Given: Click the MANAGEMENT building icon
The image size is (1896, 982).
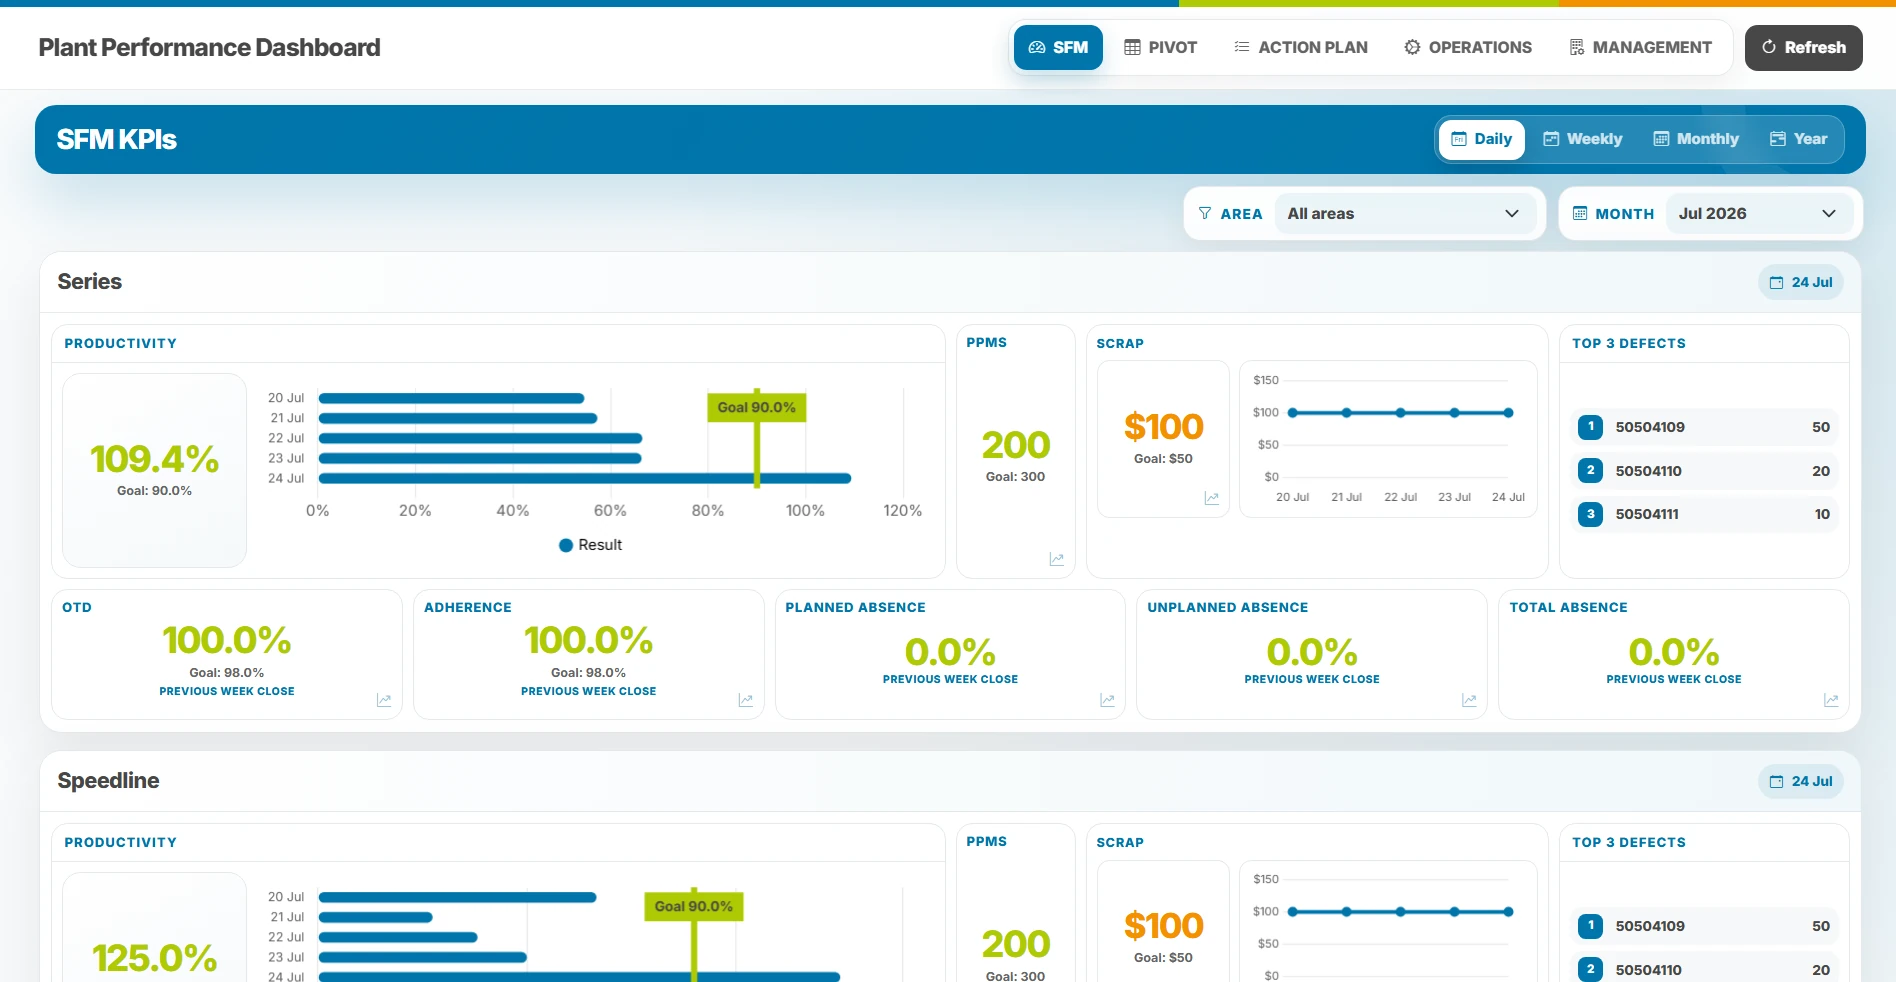Looking at the screenshot, I should click(x=1576, y=47).
